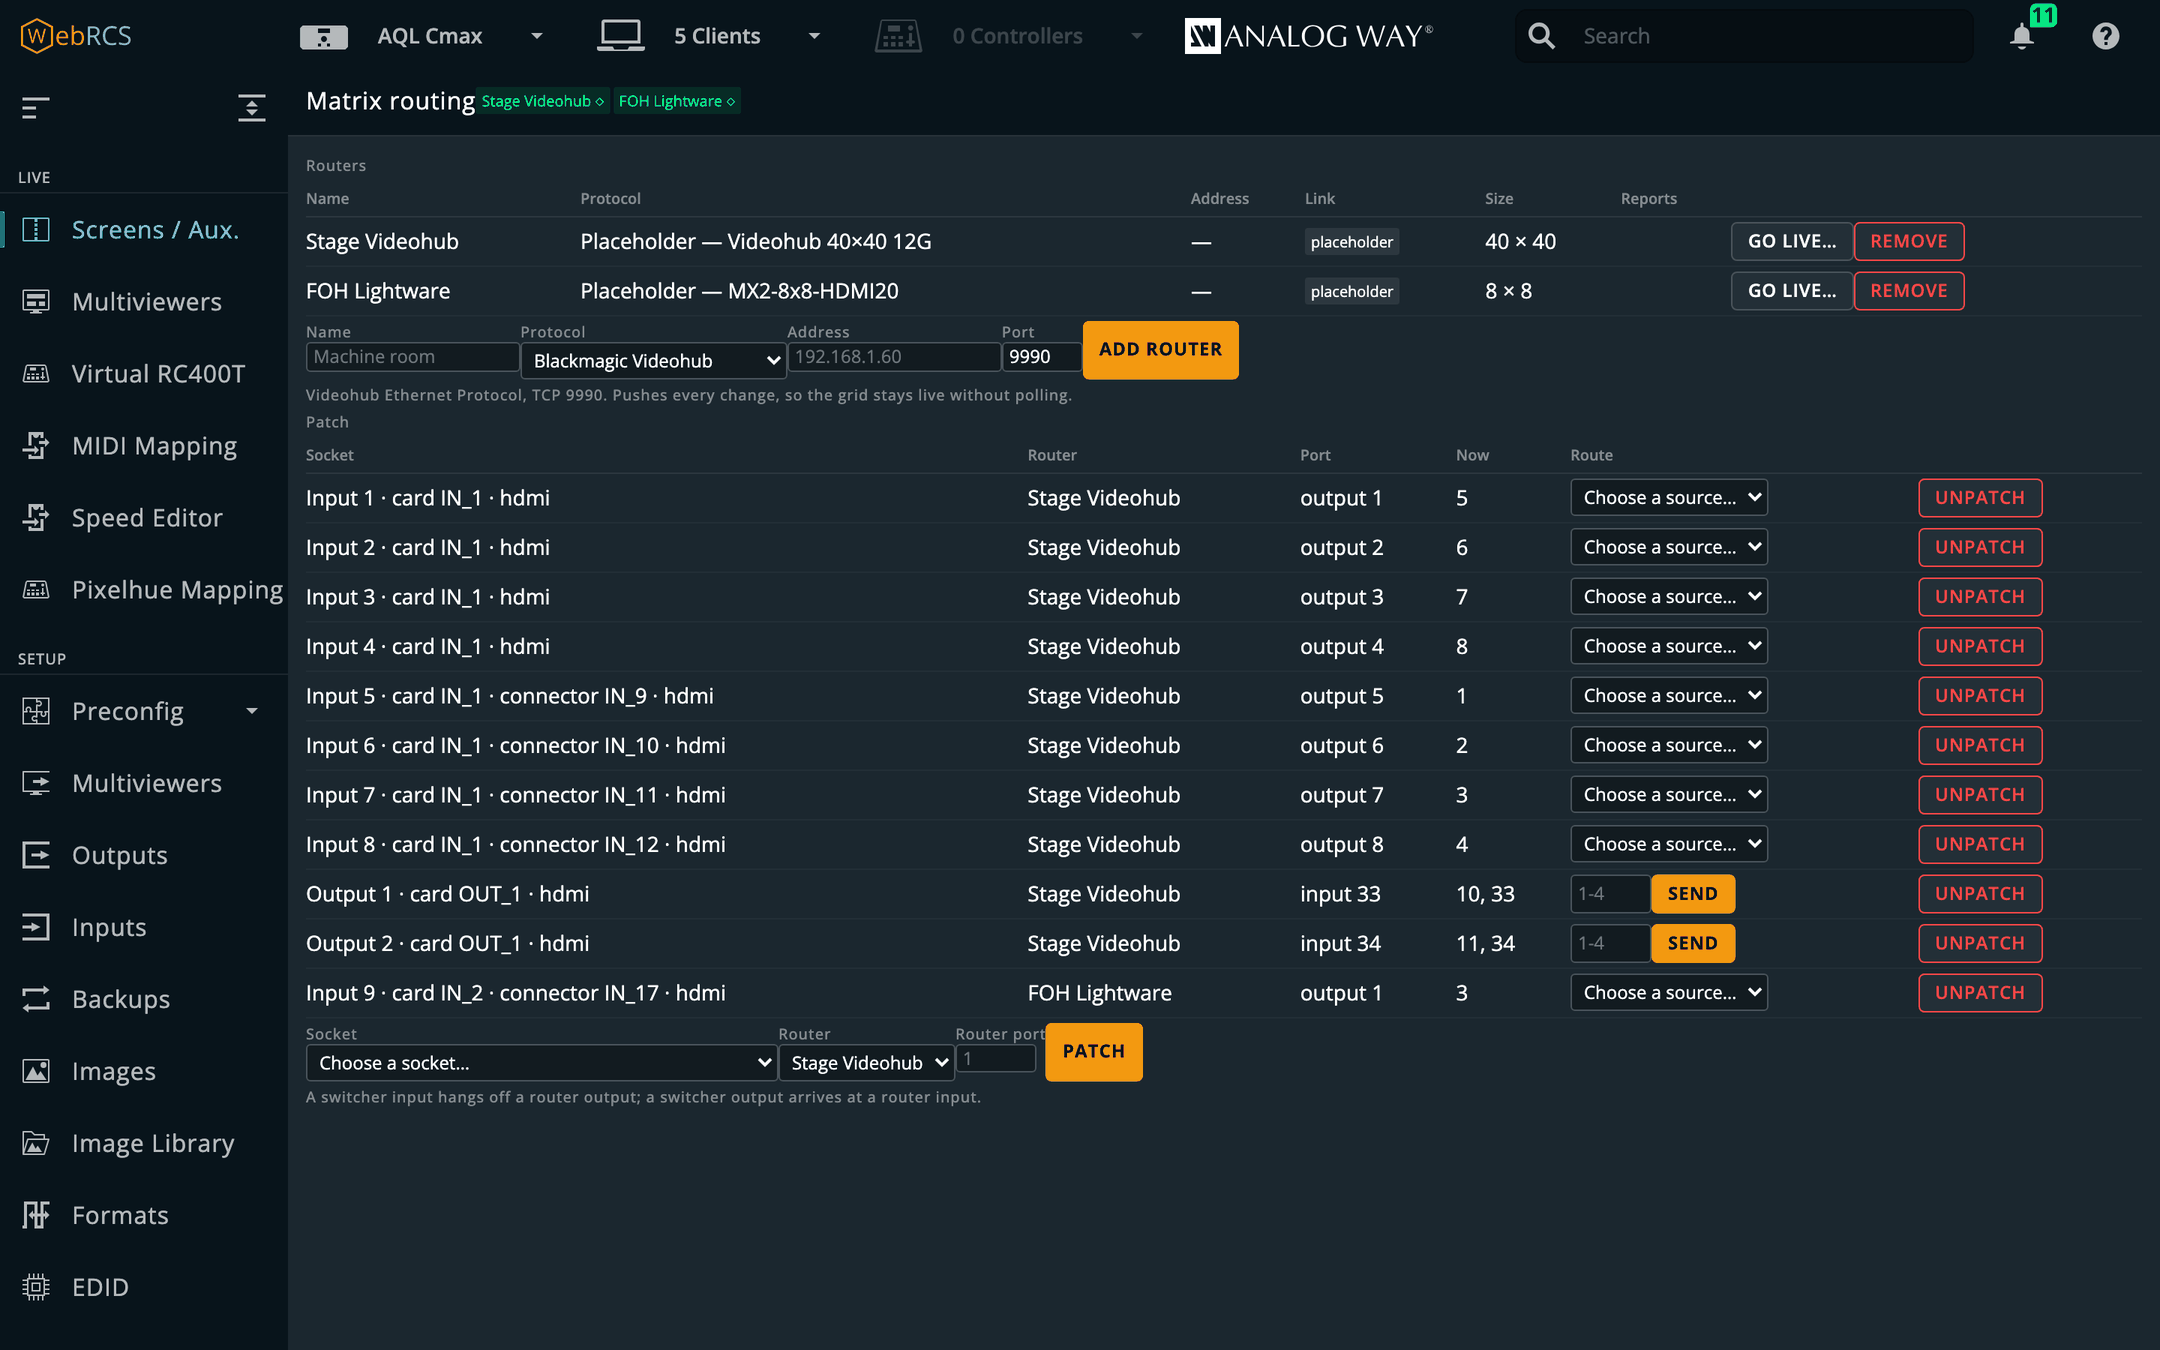Navigate to the Pixelhue Mapping page
The width and height of the screenshot is (2160, 1350).
[177, 590]
